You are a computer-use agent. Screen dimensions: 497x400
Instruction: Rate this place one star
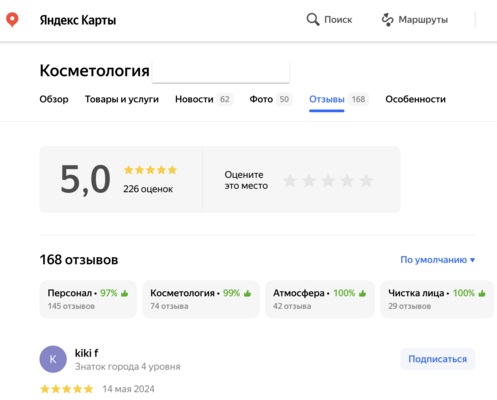[x=290, y=181]
